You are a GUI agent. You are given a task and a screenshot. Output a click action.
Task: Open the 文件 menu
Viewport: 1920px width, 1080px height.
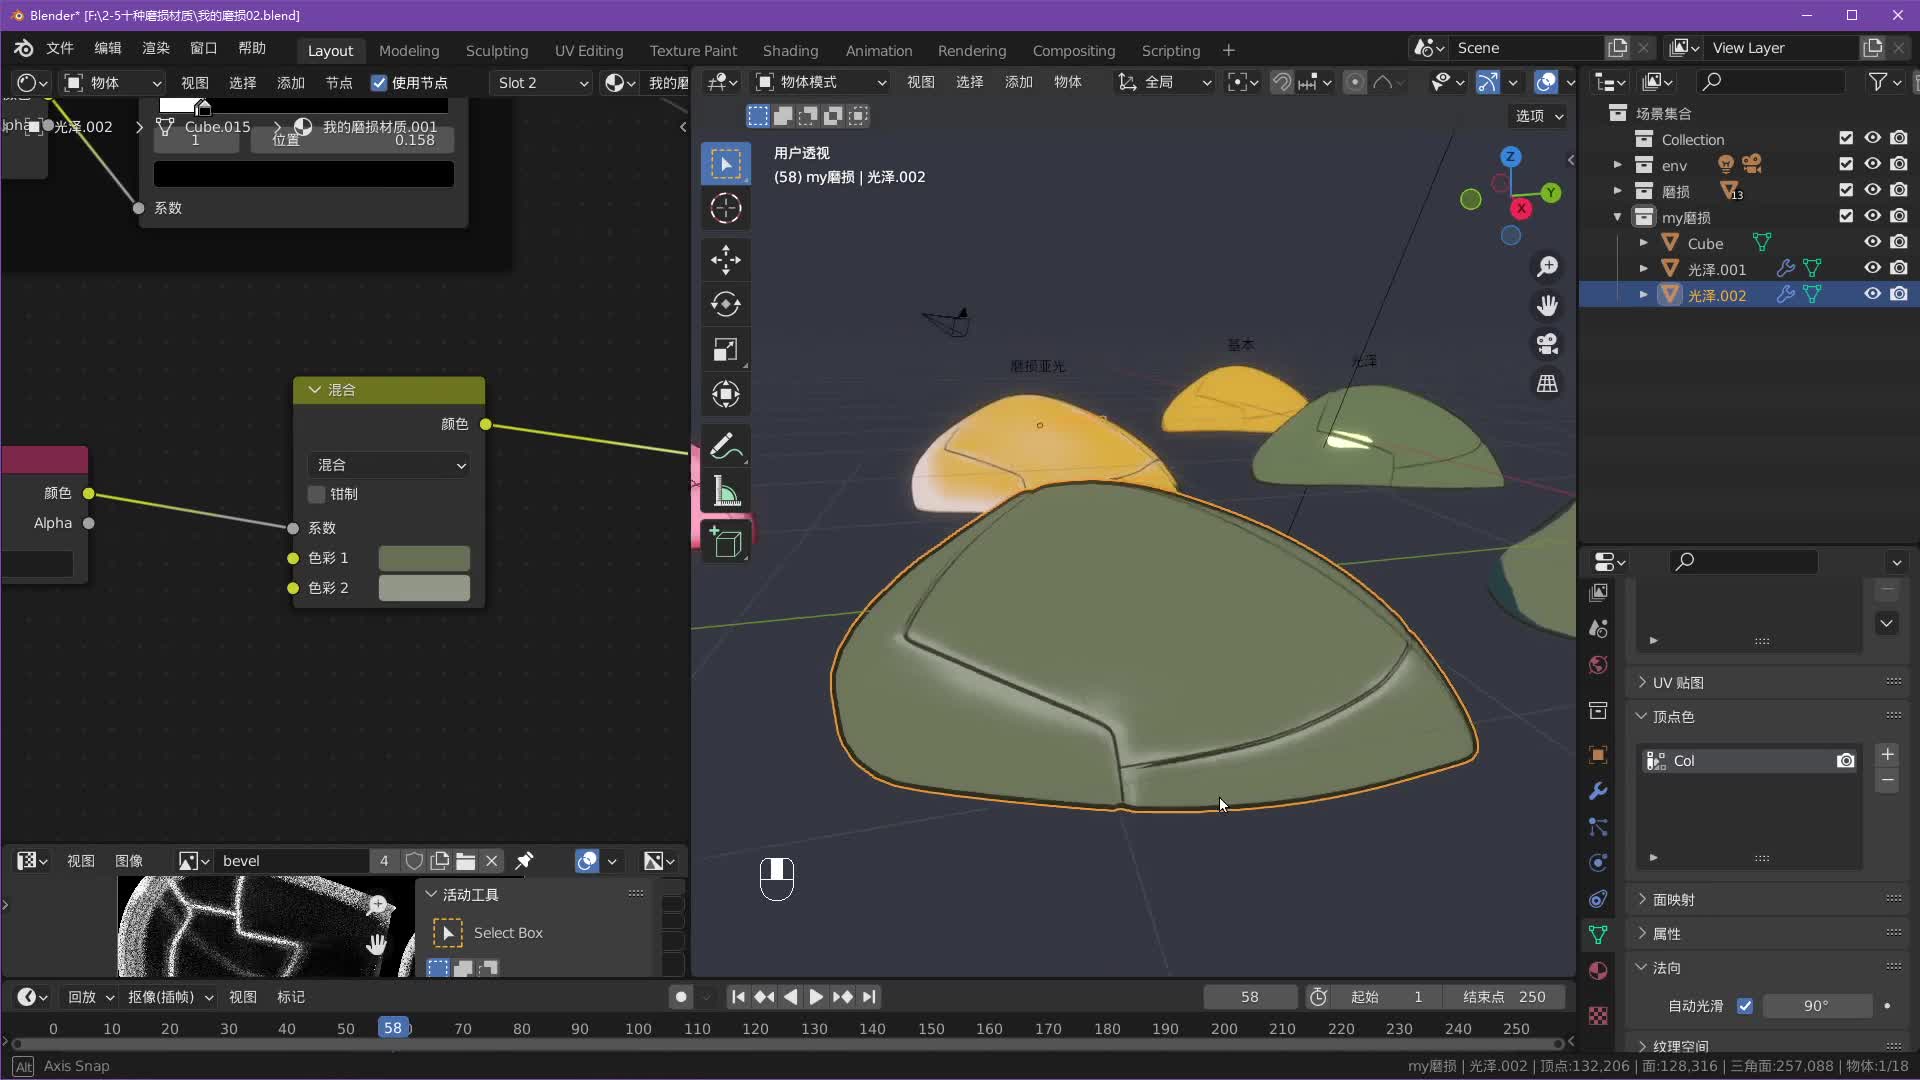[60, 48]
